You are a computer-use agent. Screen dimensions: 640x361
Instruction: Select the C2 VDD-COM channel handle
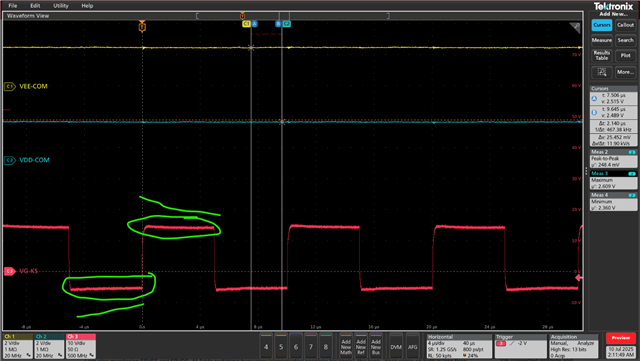9,160
